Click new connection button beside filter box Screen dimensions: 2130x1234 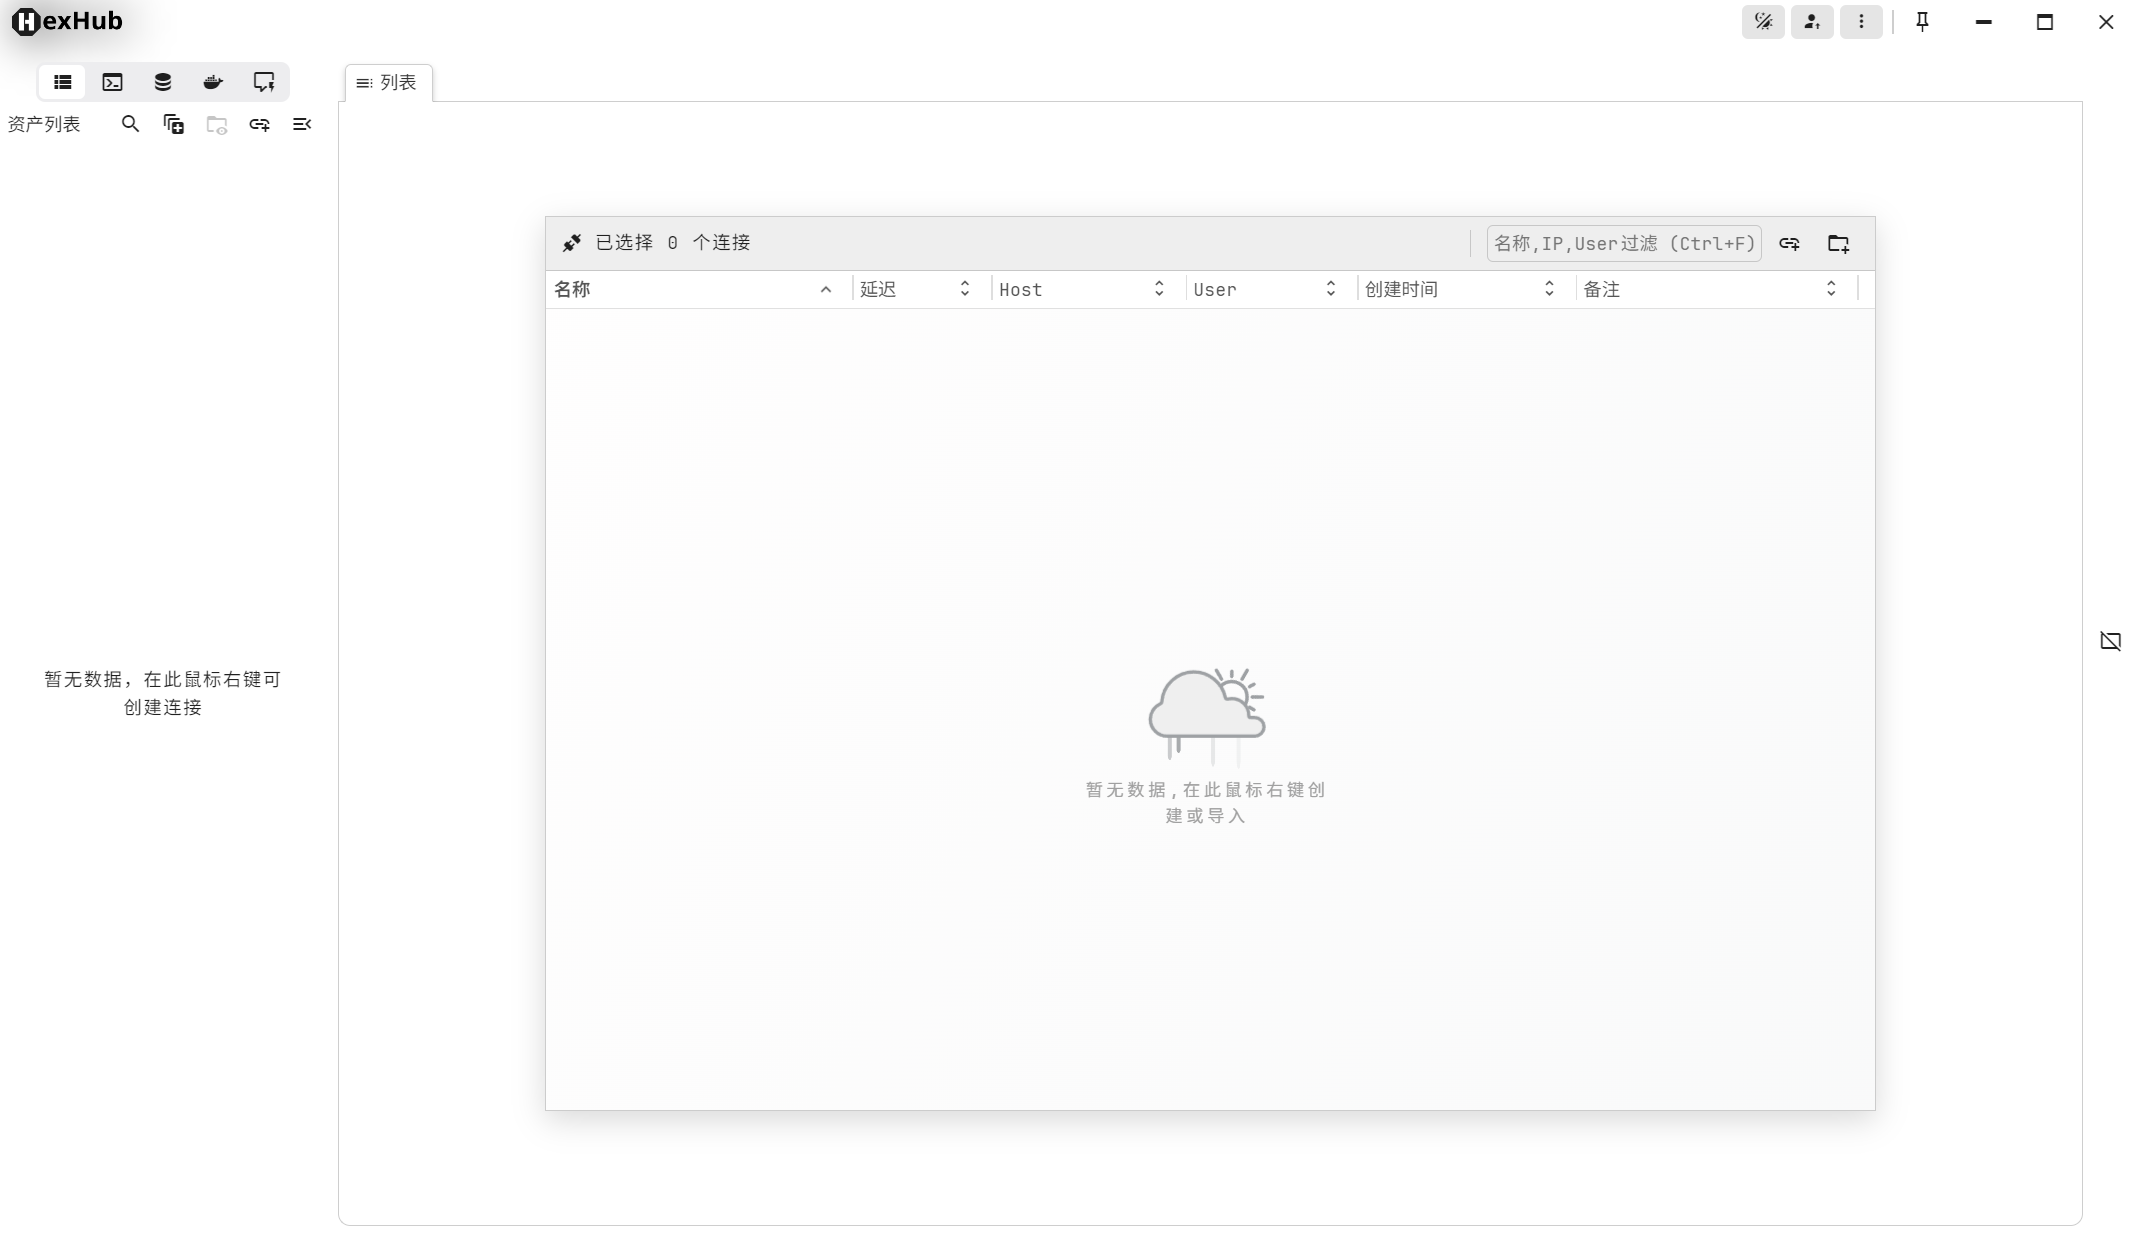(1789, 243)
